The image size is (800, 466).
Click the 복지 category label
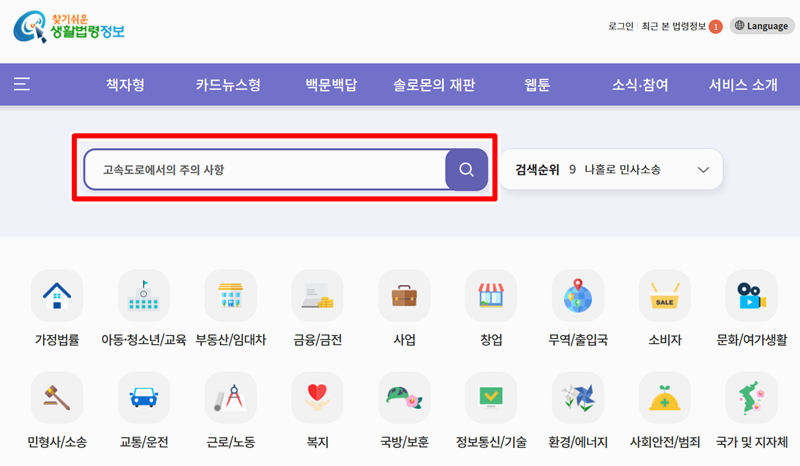tap(317, 442)
